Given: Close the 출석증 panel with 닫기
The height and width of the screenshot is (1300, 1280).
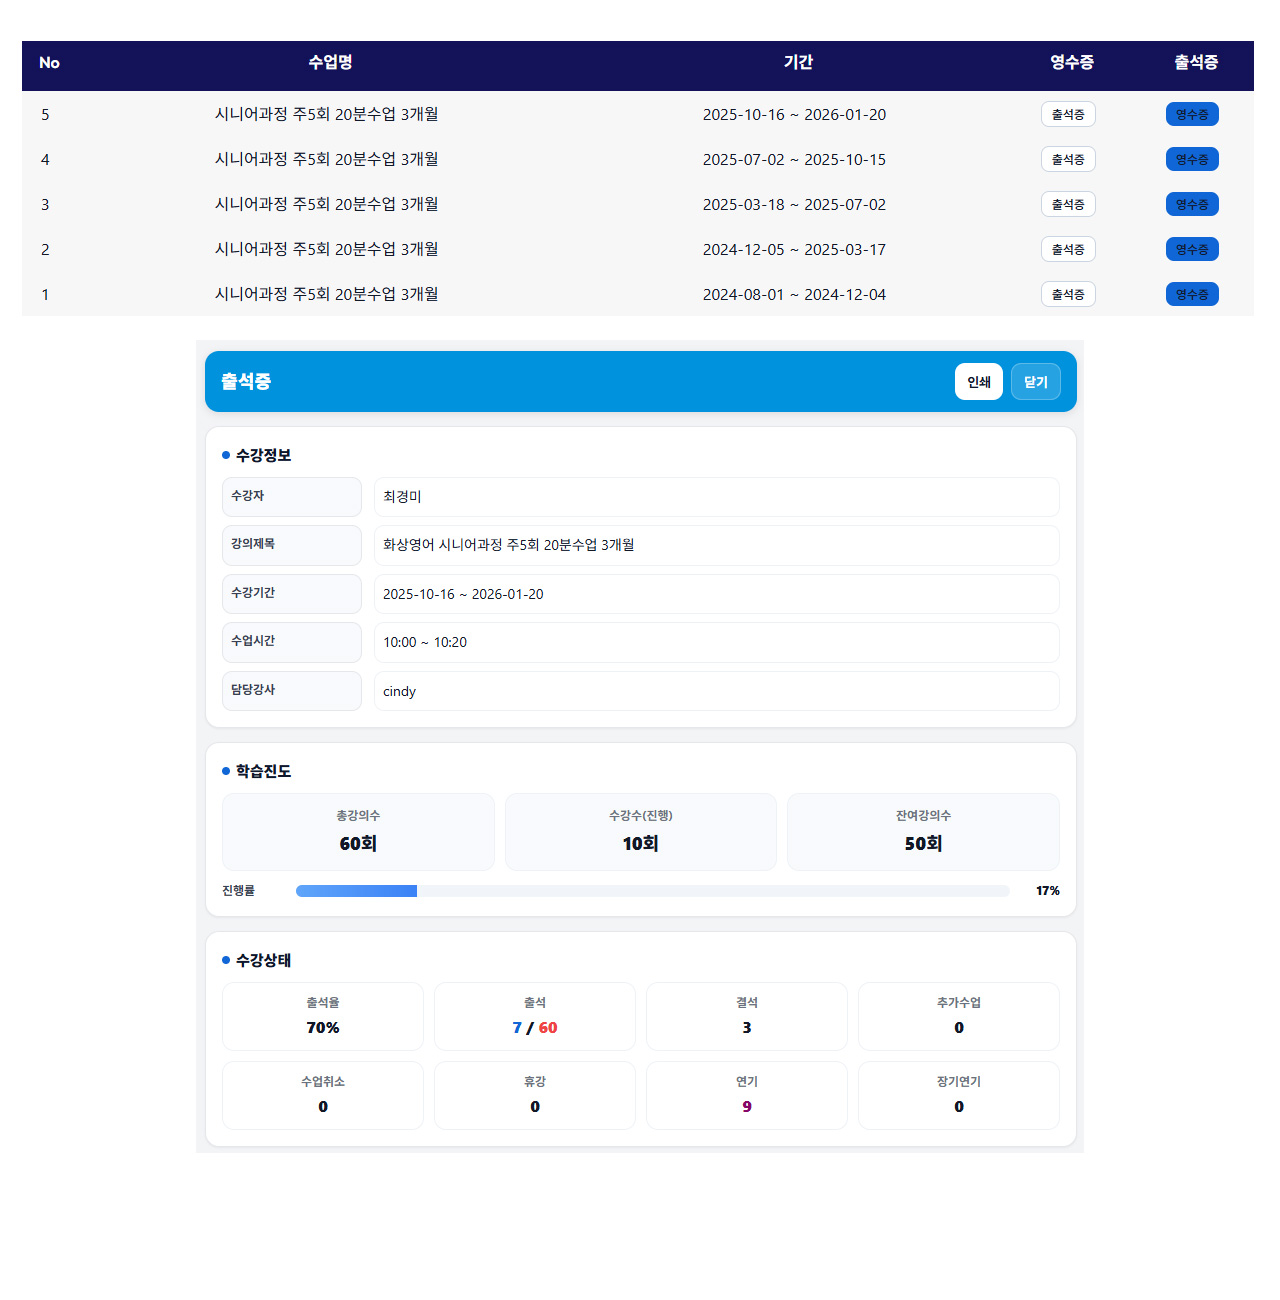Looking at the screenshot, I should (1035, 382).
